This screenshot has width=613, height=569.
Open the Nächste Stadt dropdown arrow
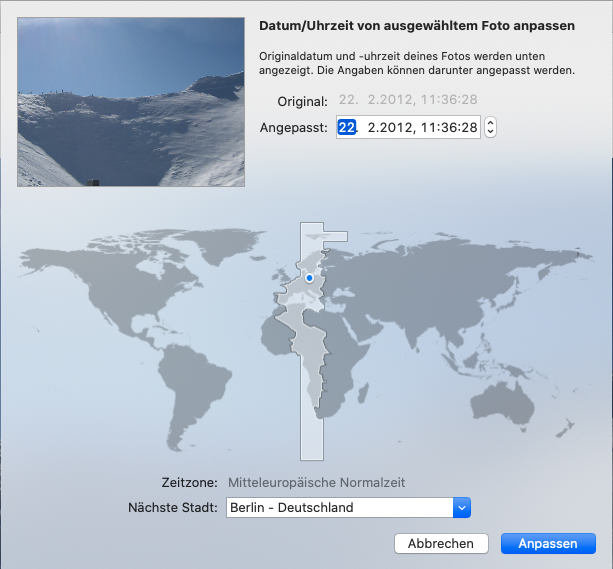462,508
